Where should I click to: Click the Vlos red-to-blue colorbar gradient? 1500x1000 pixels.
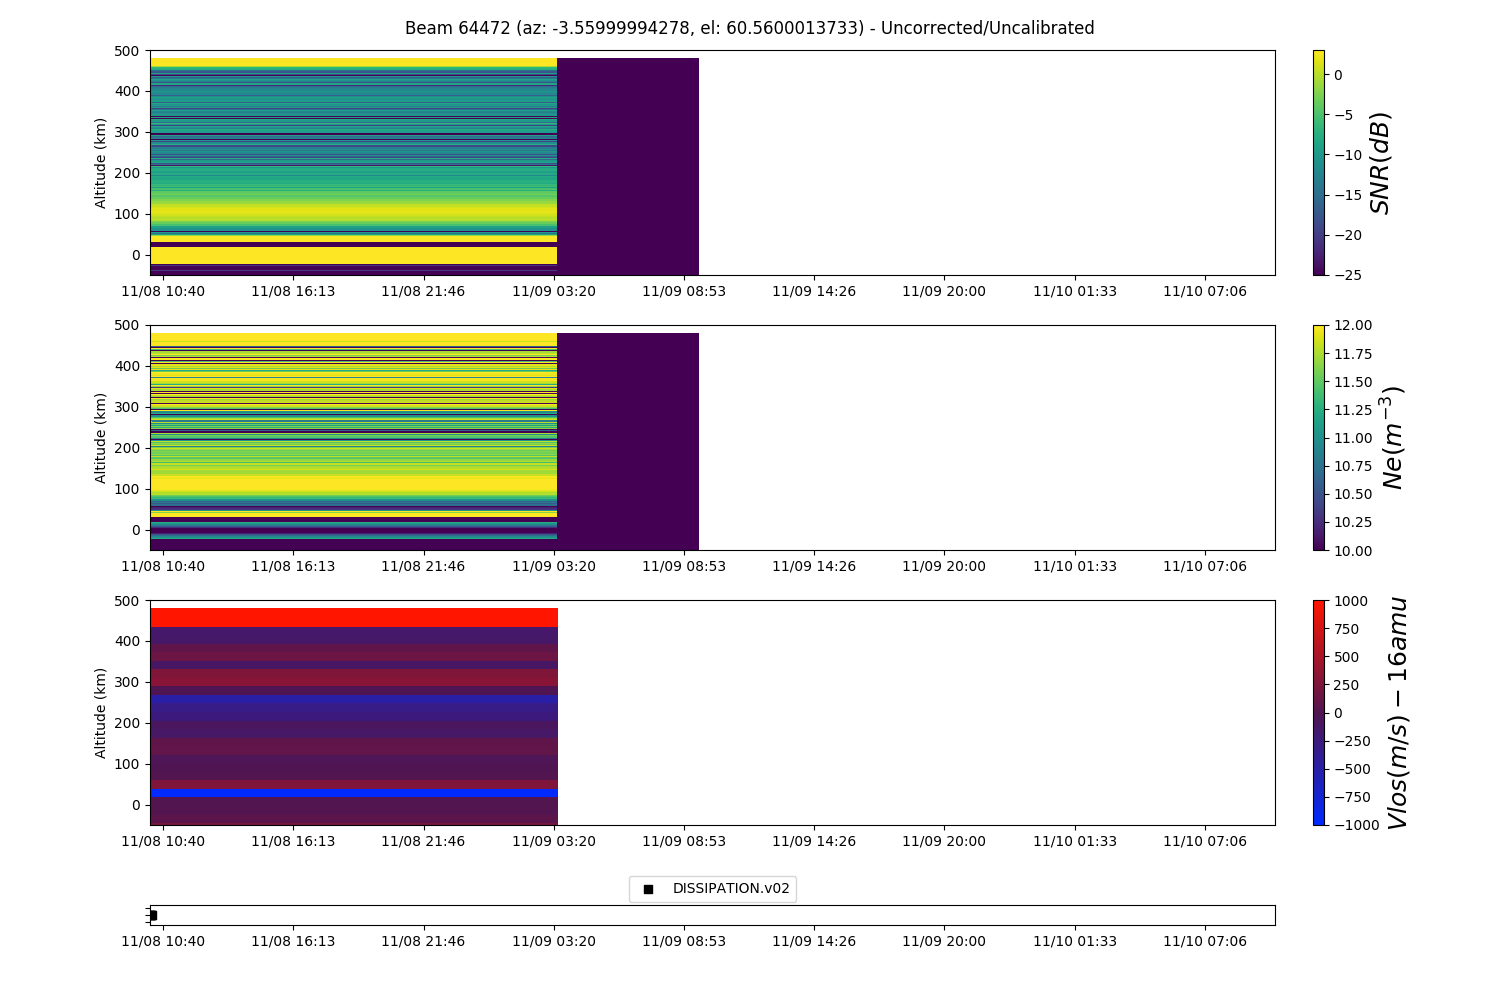tap(1318, 712)
